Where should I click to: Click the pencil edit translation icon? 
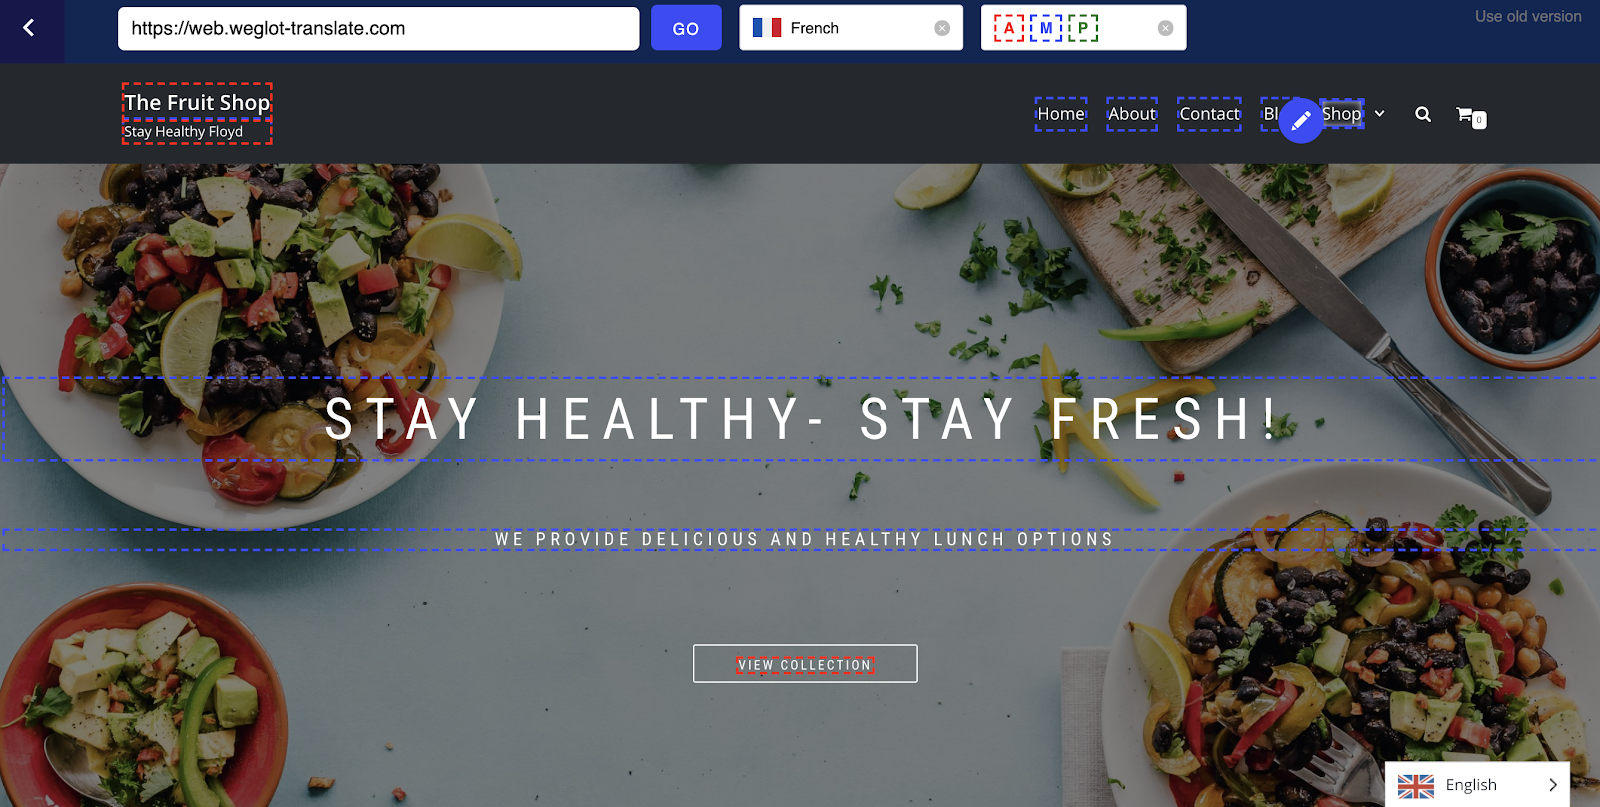tap(1300, 121)
